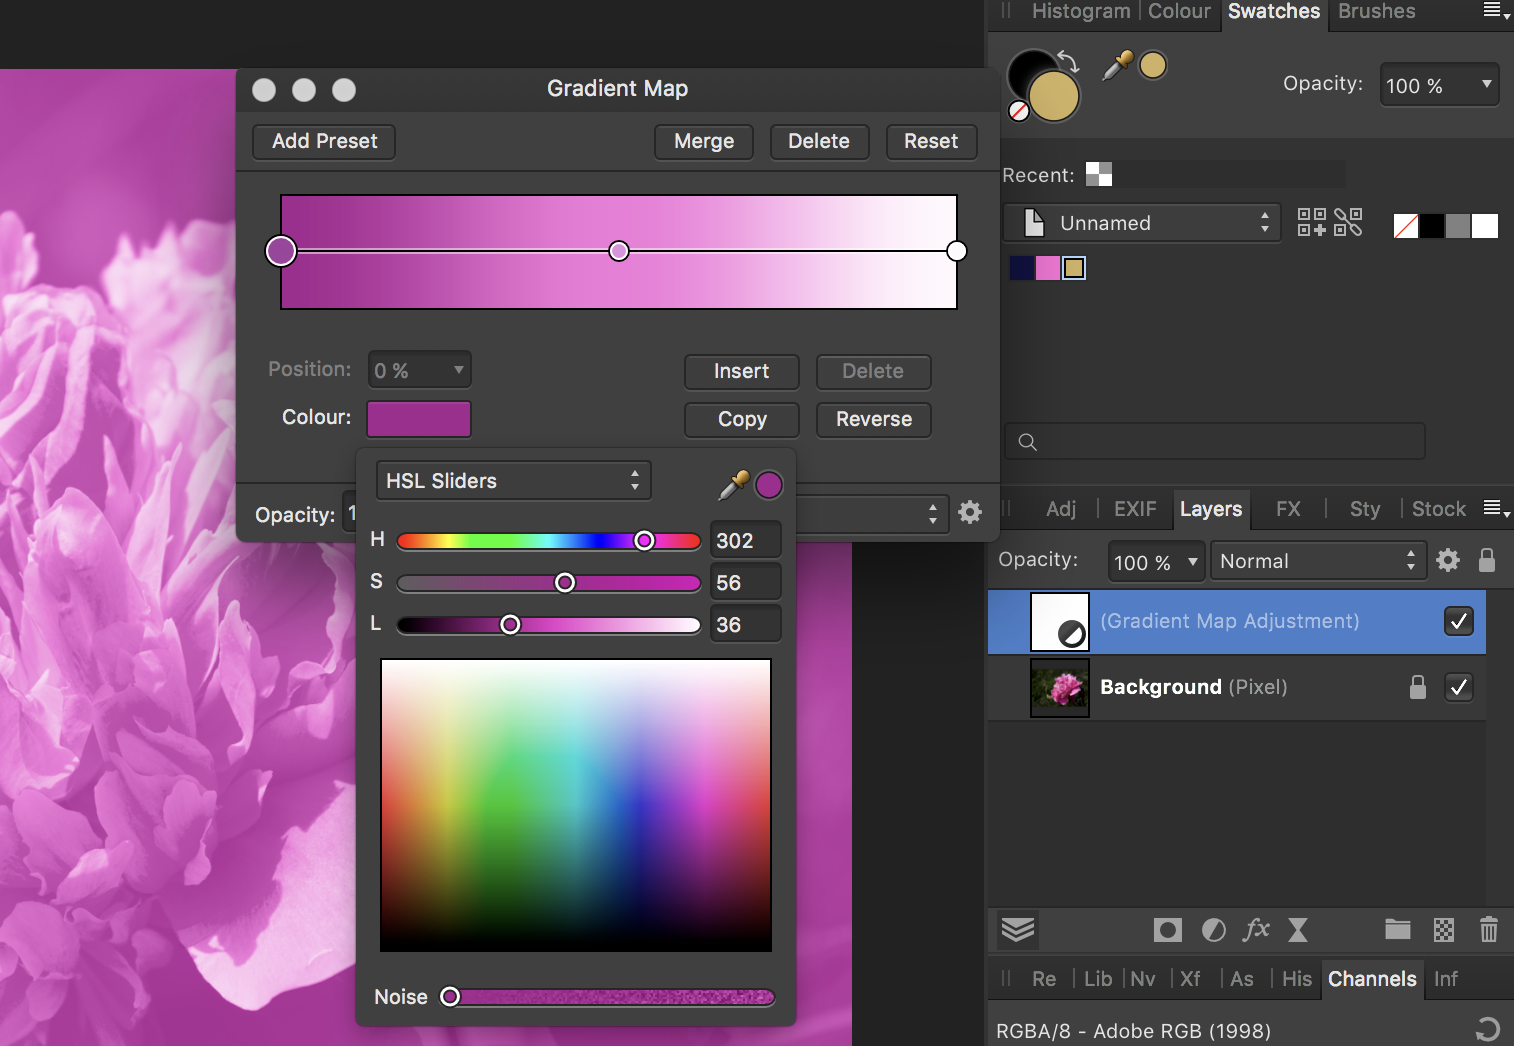Viewport: 1514px width, 1046px height.
Task: Click the Background layer thumbnail
Action: (1060, 687)
